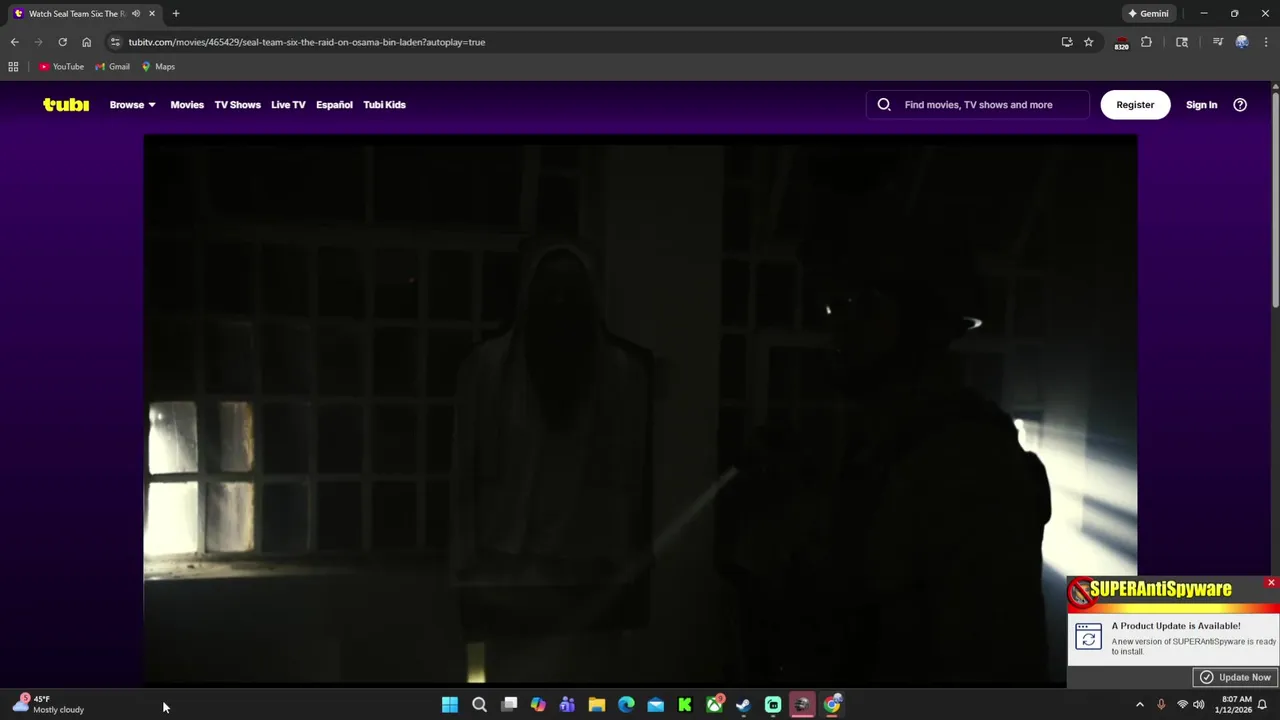Image resolution: width=1280 pixels, height=720 pixels.
Task: Click the video player area
Action: 640,409
